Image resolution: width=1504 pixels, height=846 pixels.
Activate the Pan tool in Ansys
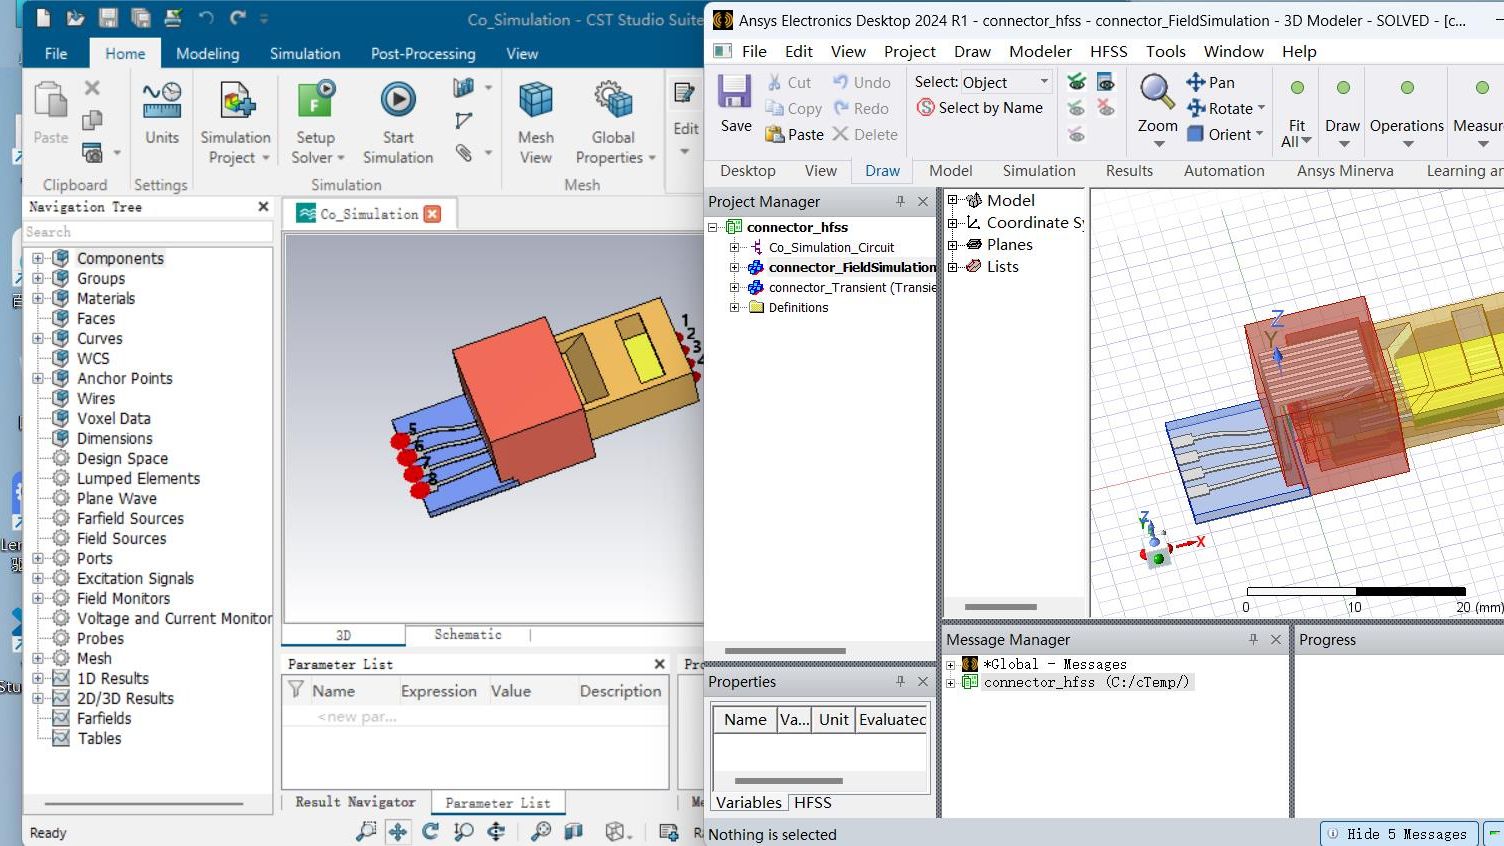click(1210, 82)
